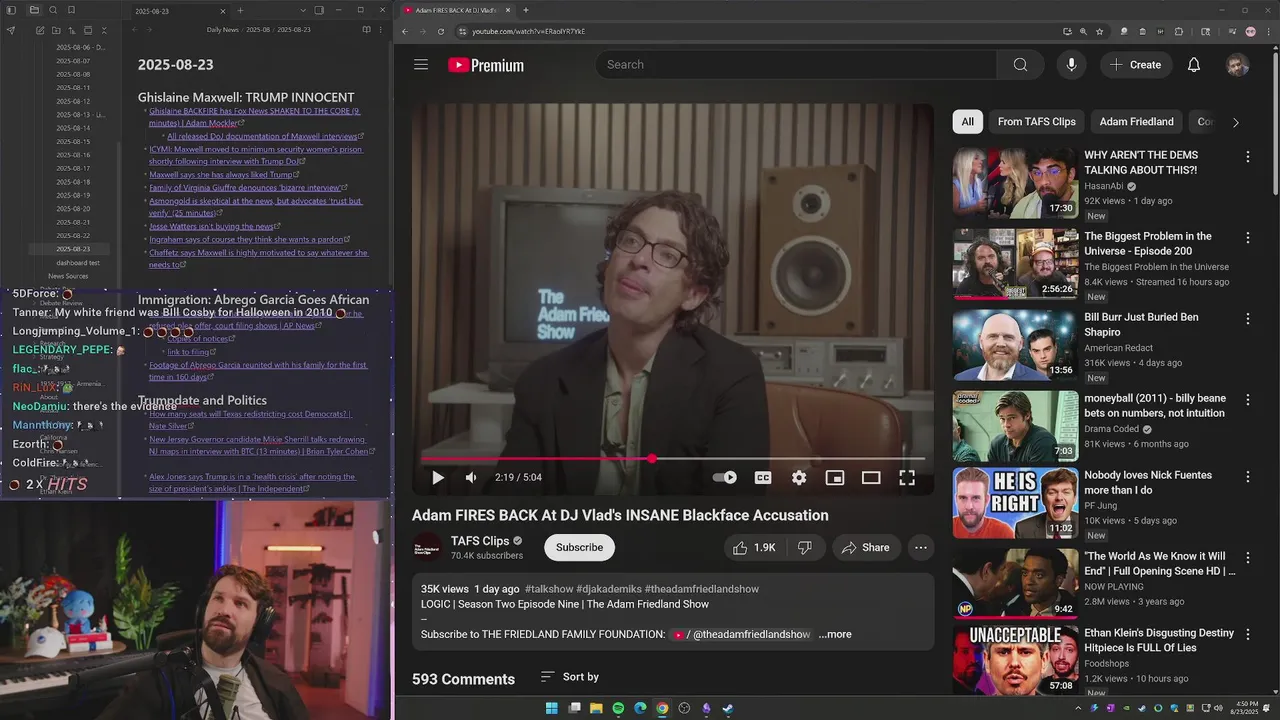
Task: Open more actions menu beside Share
Action: point(921,548)
